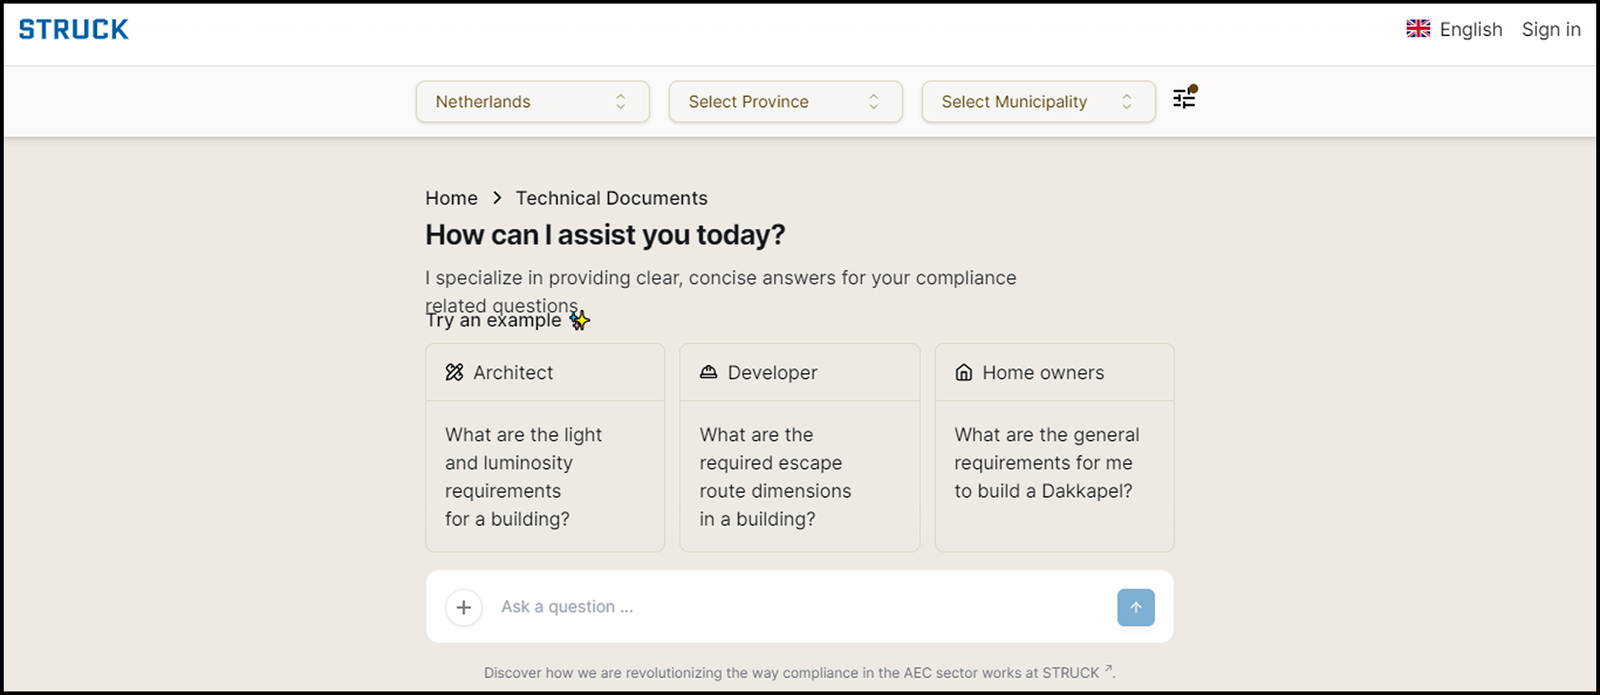The width and height of the screenshot is (1600, 695).
Task: Click the STRUCK logo
Action: click(x=74, y=30)
